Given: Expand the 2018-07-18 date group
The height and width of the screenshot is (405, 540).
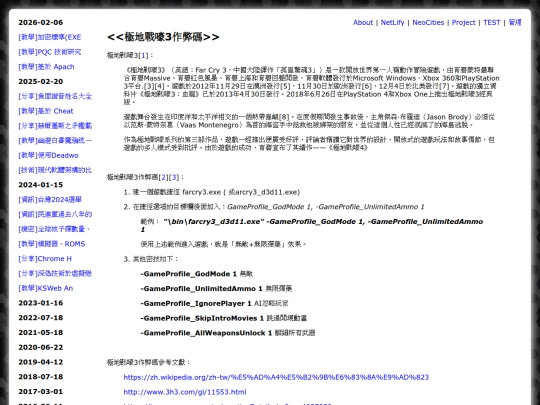Looking at the screenshot, I should (x=41, y=377).
